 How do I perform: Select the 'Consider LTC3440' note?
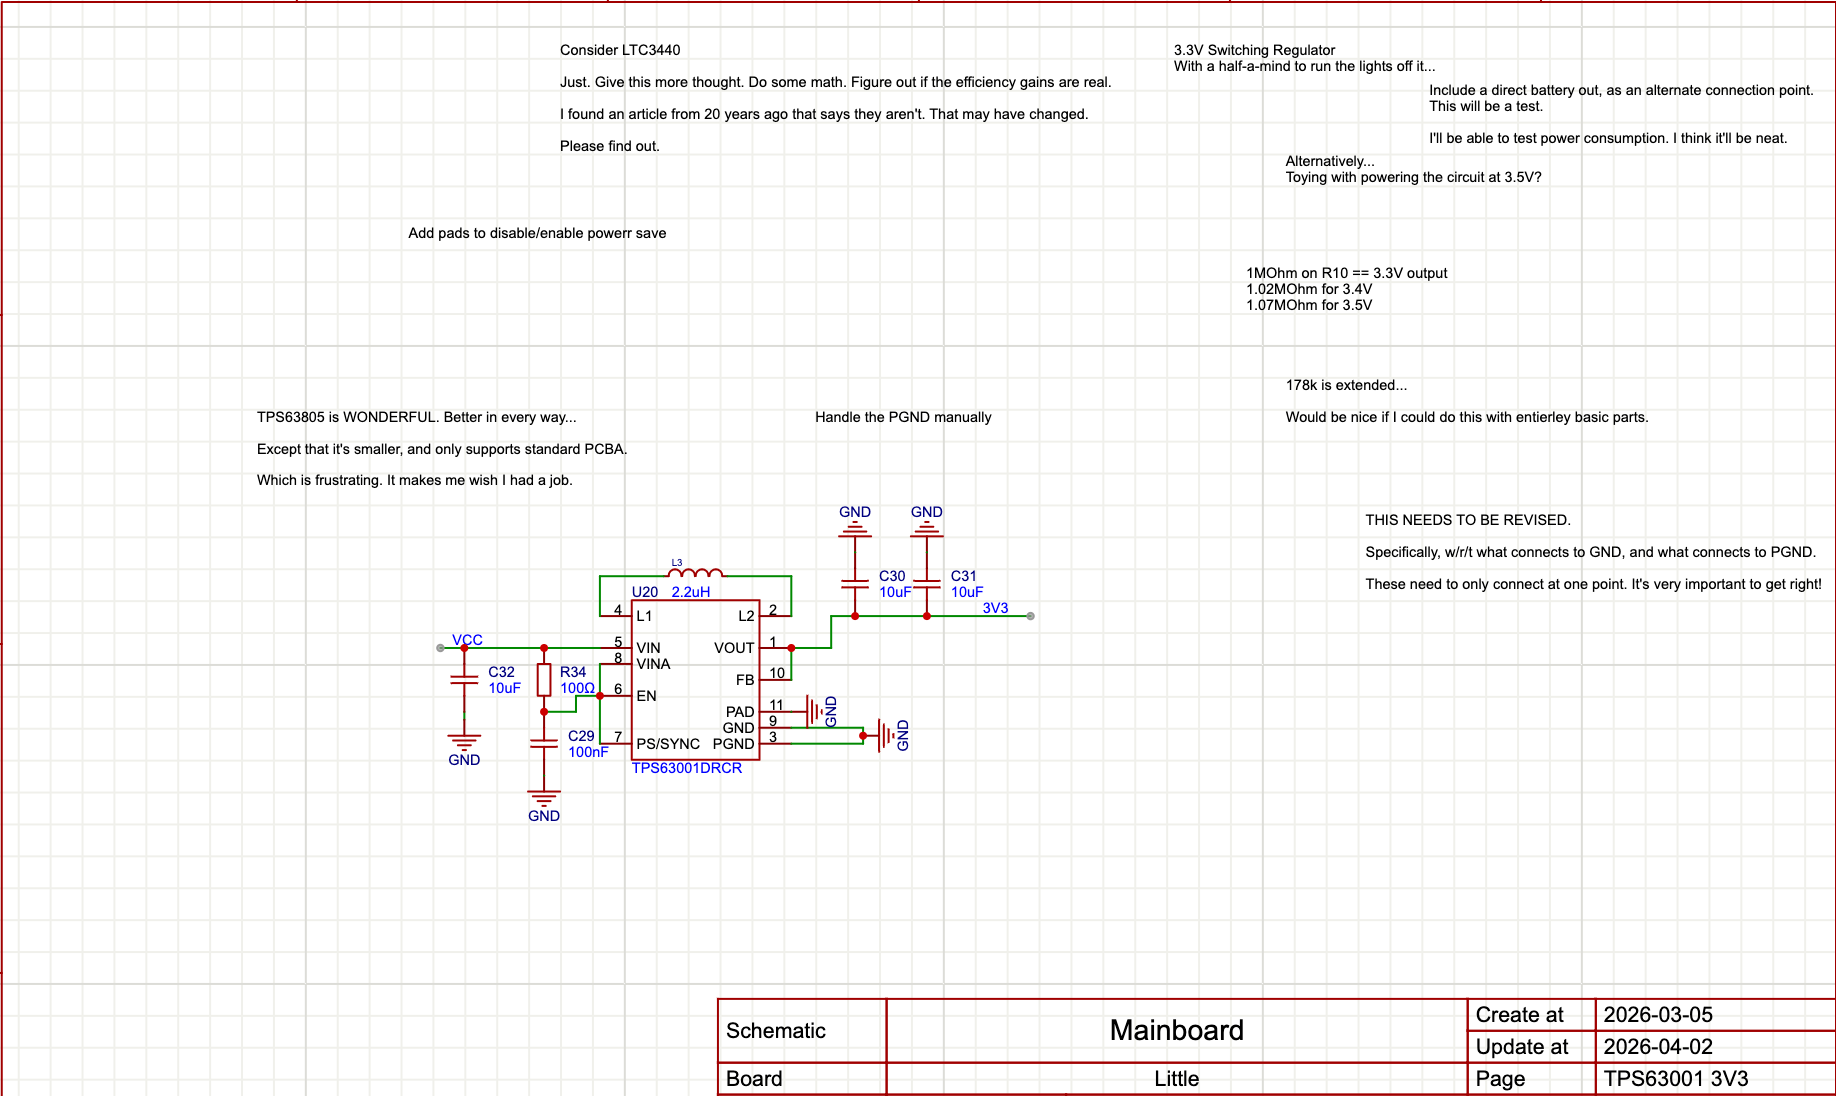click(620, 50)
